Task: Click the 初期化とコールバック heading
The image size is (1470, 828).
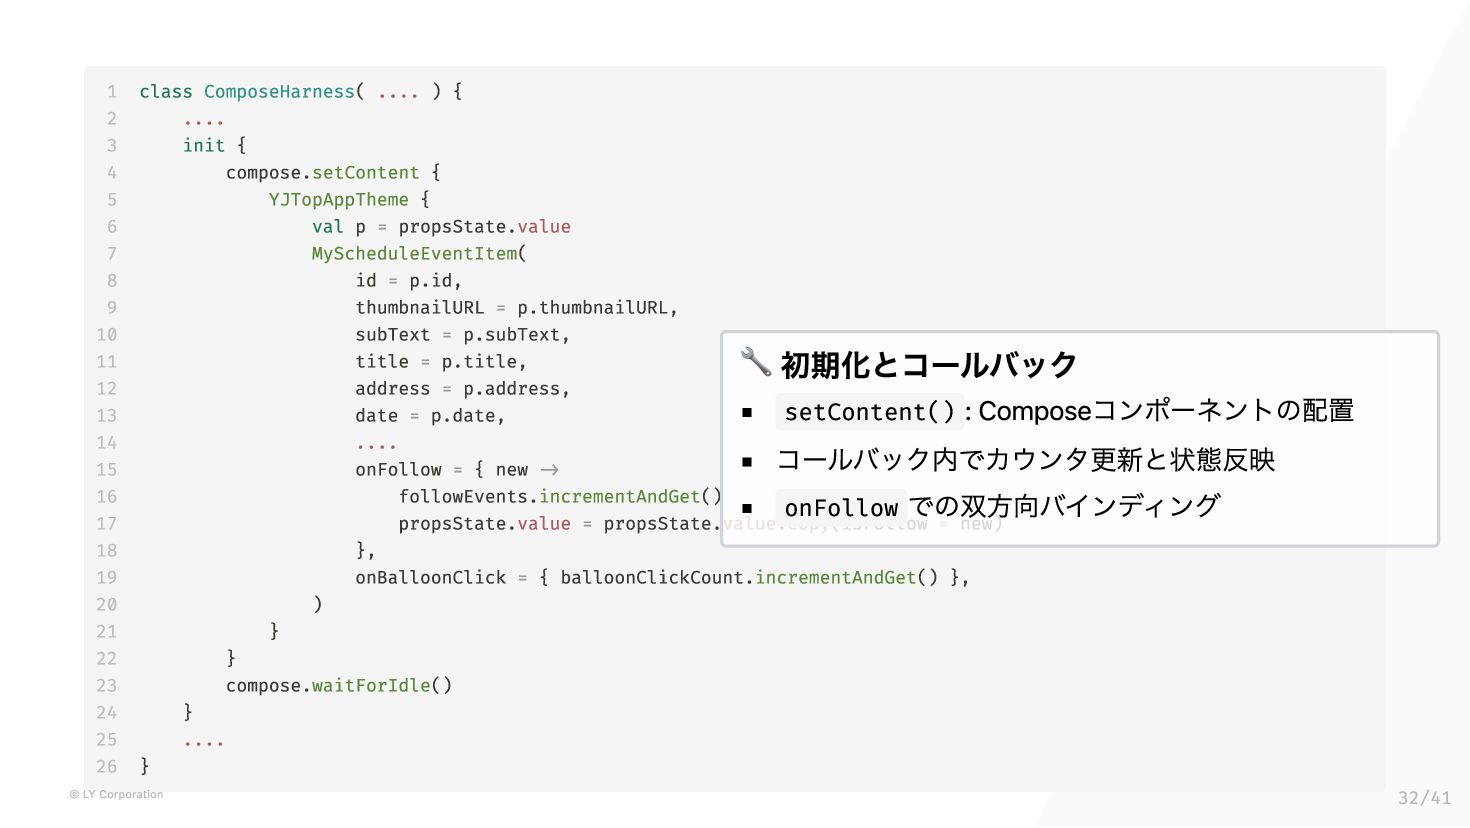Action: click(x=928, y=364)
